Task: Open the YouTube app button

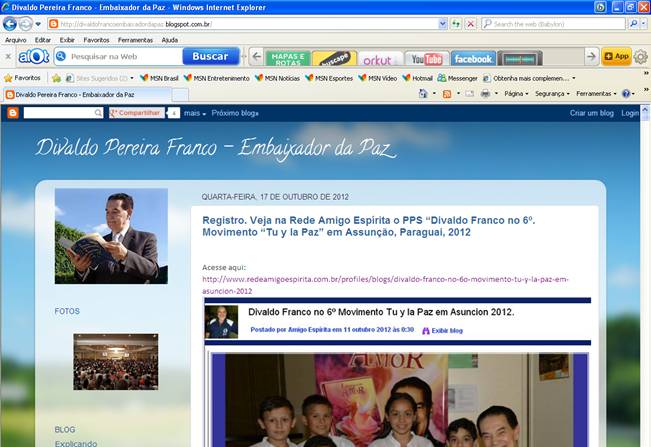Action: pyautogui.click(x=426, y=59)
